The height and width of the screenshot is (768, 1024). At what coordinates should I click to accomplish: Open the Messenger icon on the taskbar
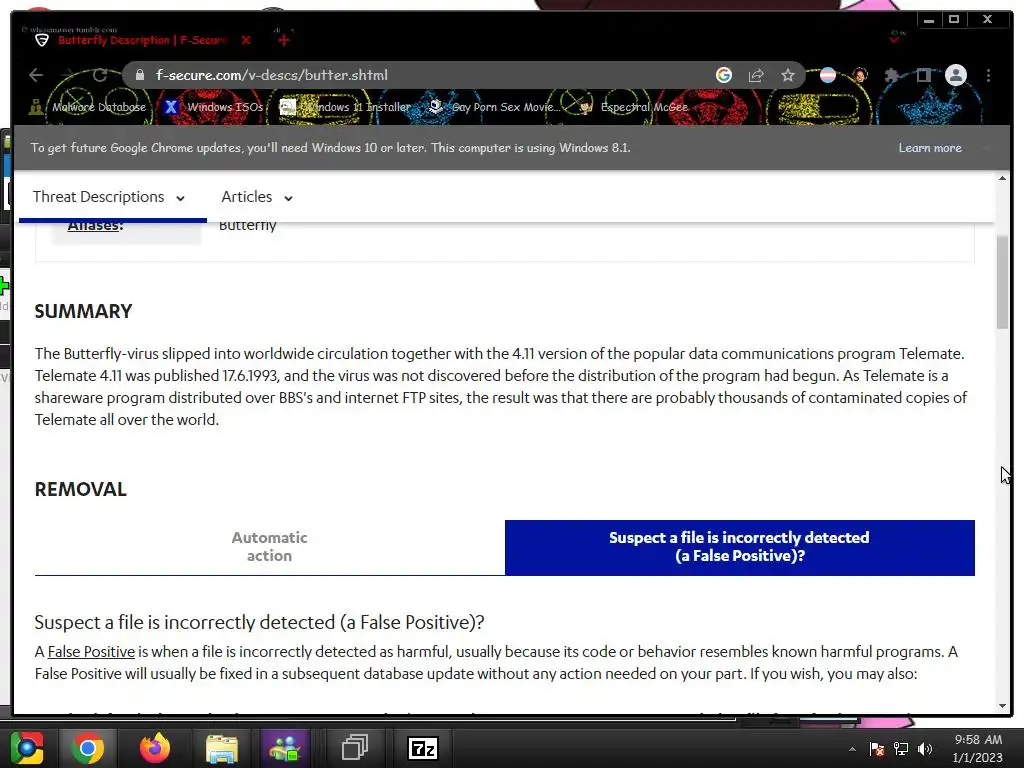click(285, 748)
